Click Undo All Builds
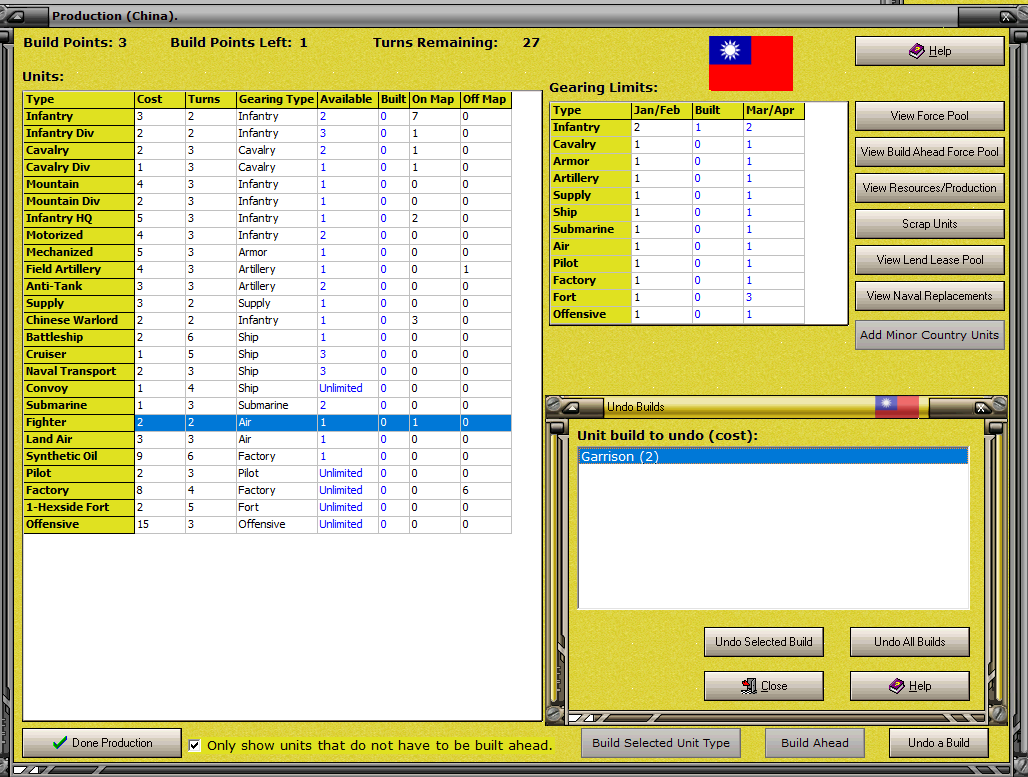Viewport: 1028px width, 777px height. tap(909, 642)
